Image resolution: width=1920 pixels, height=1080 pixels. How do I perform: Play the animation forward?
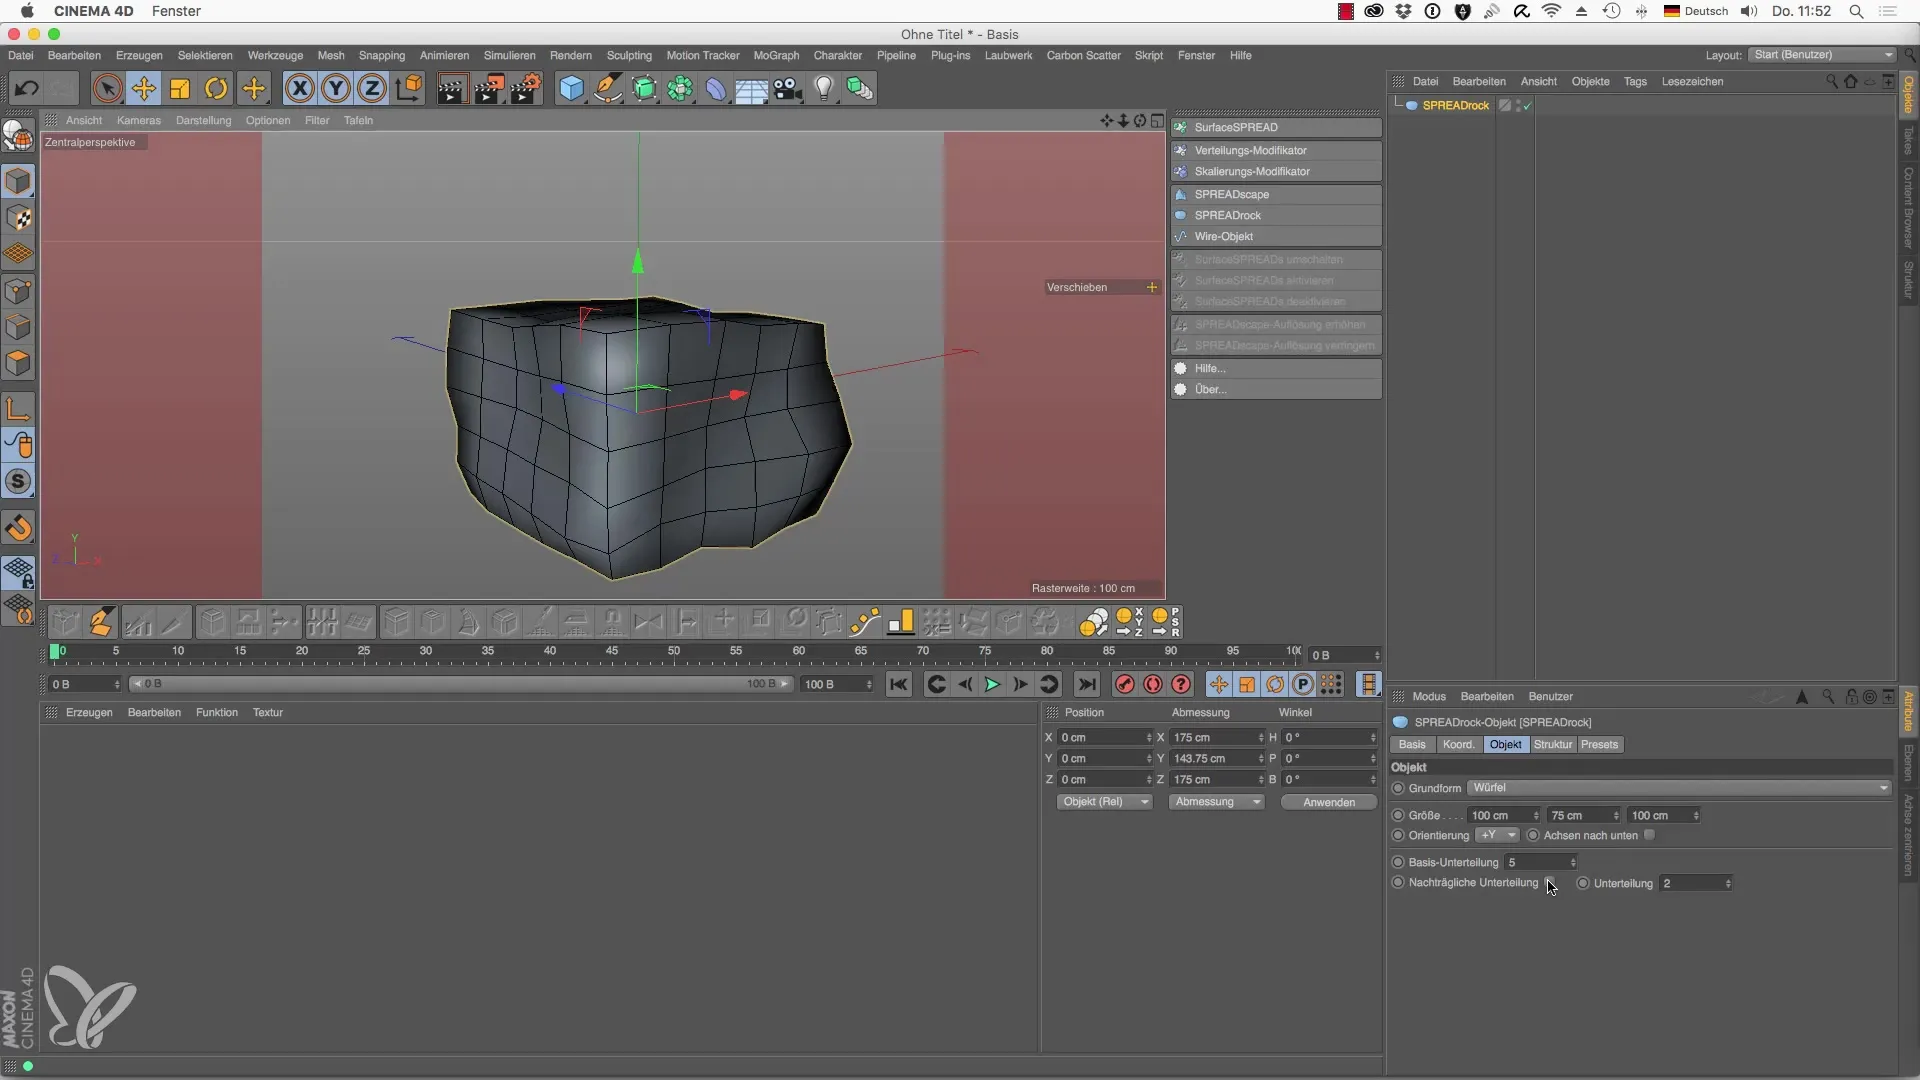pos(992,684)
